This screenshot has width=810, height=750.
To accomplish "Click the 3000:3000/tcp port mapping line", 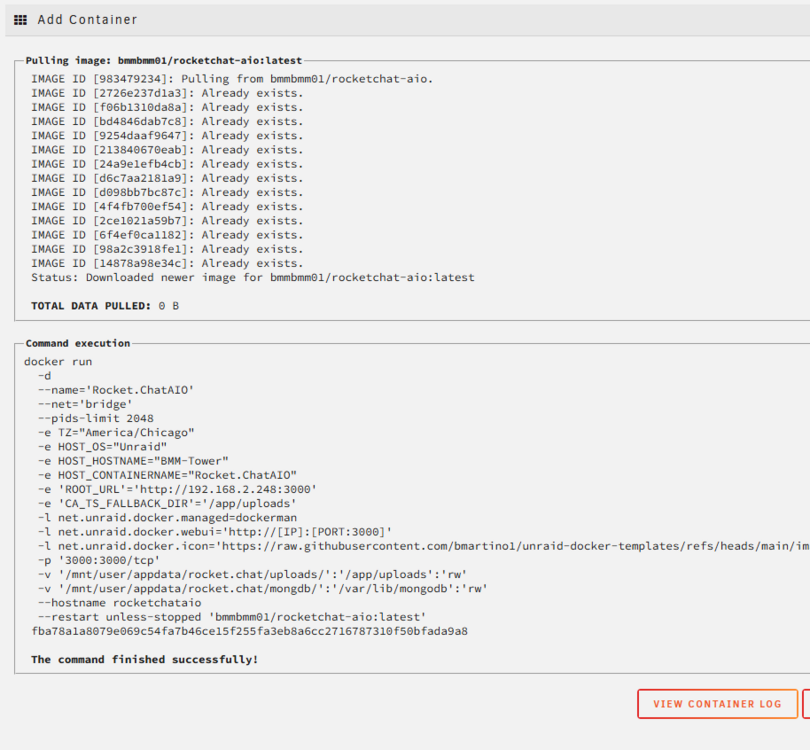I will pos(99,560).
